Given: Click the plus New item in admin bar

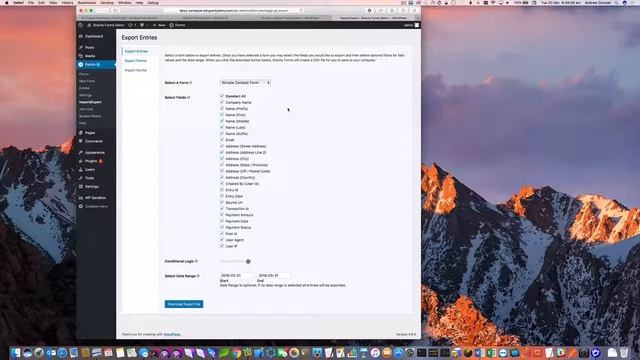Looking at the screenshot, I should [159, 25].
